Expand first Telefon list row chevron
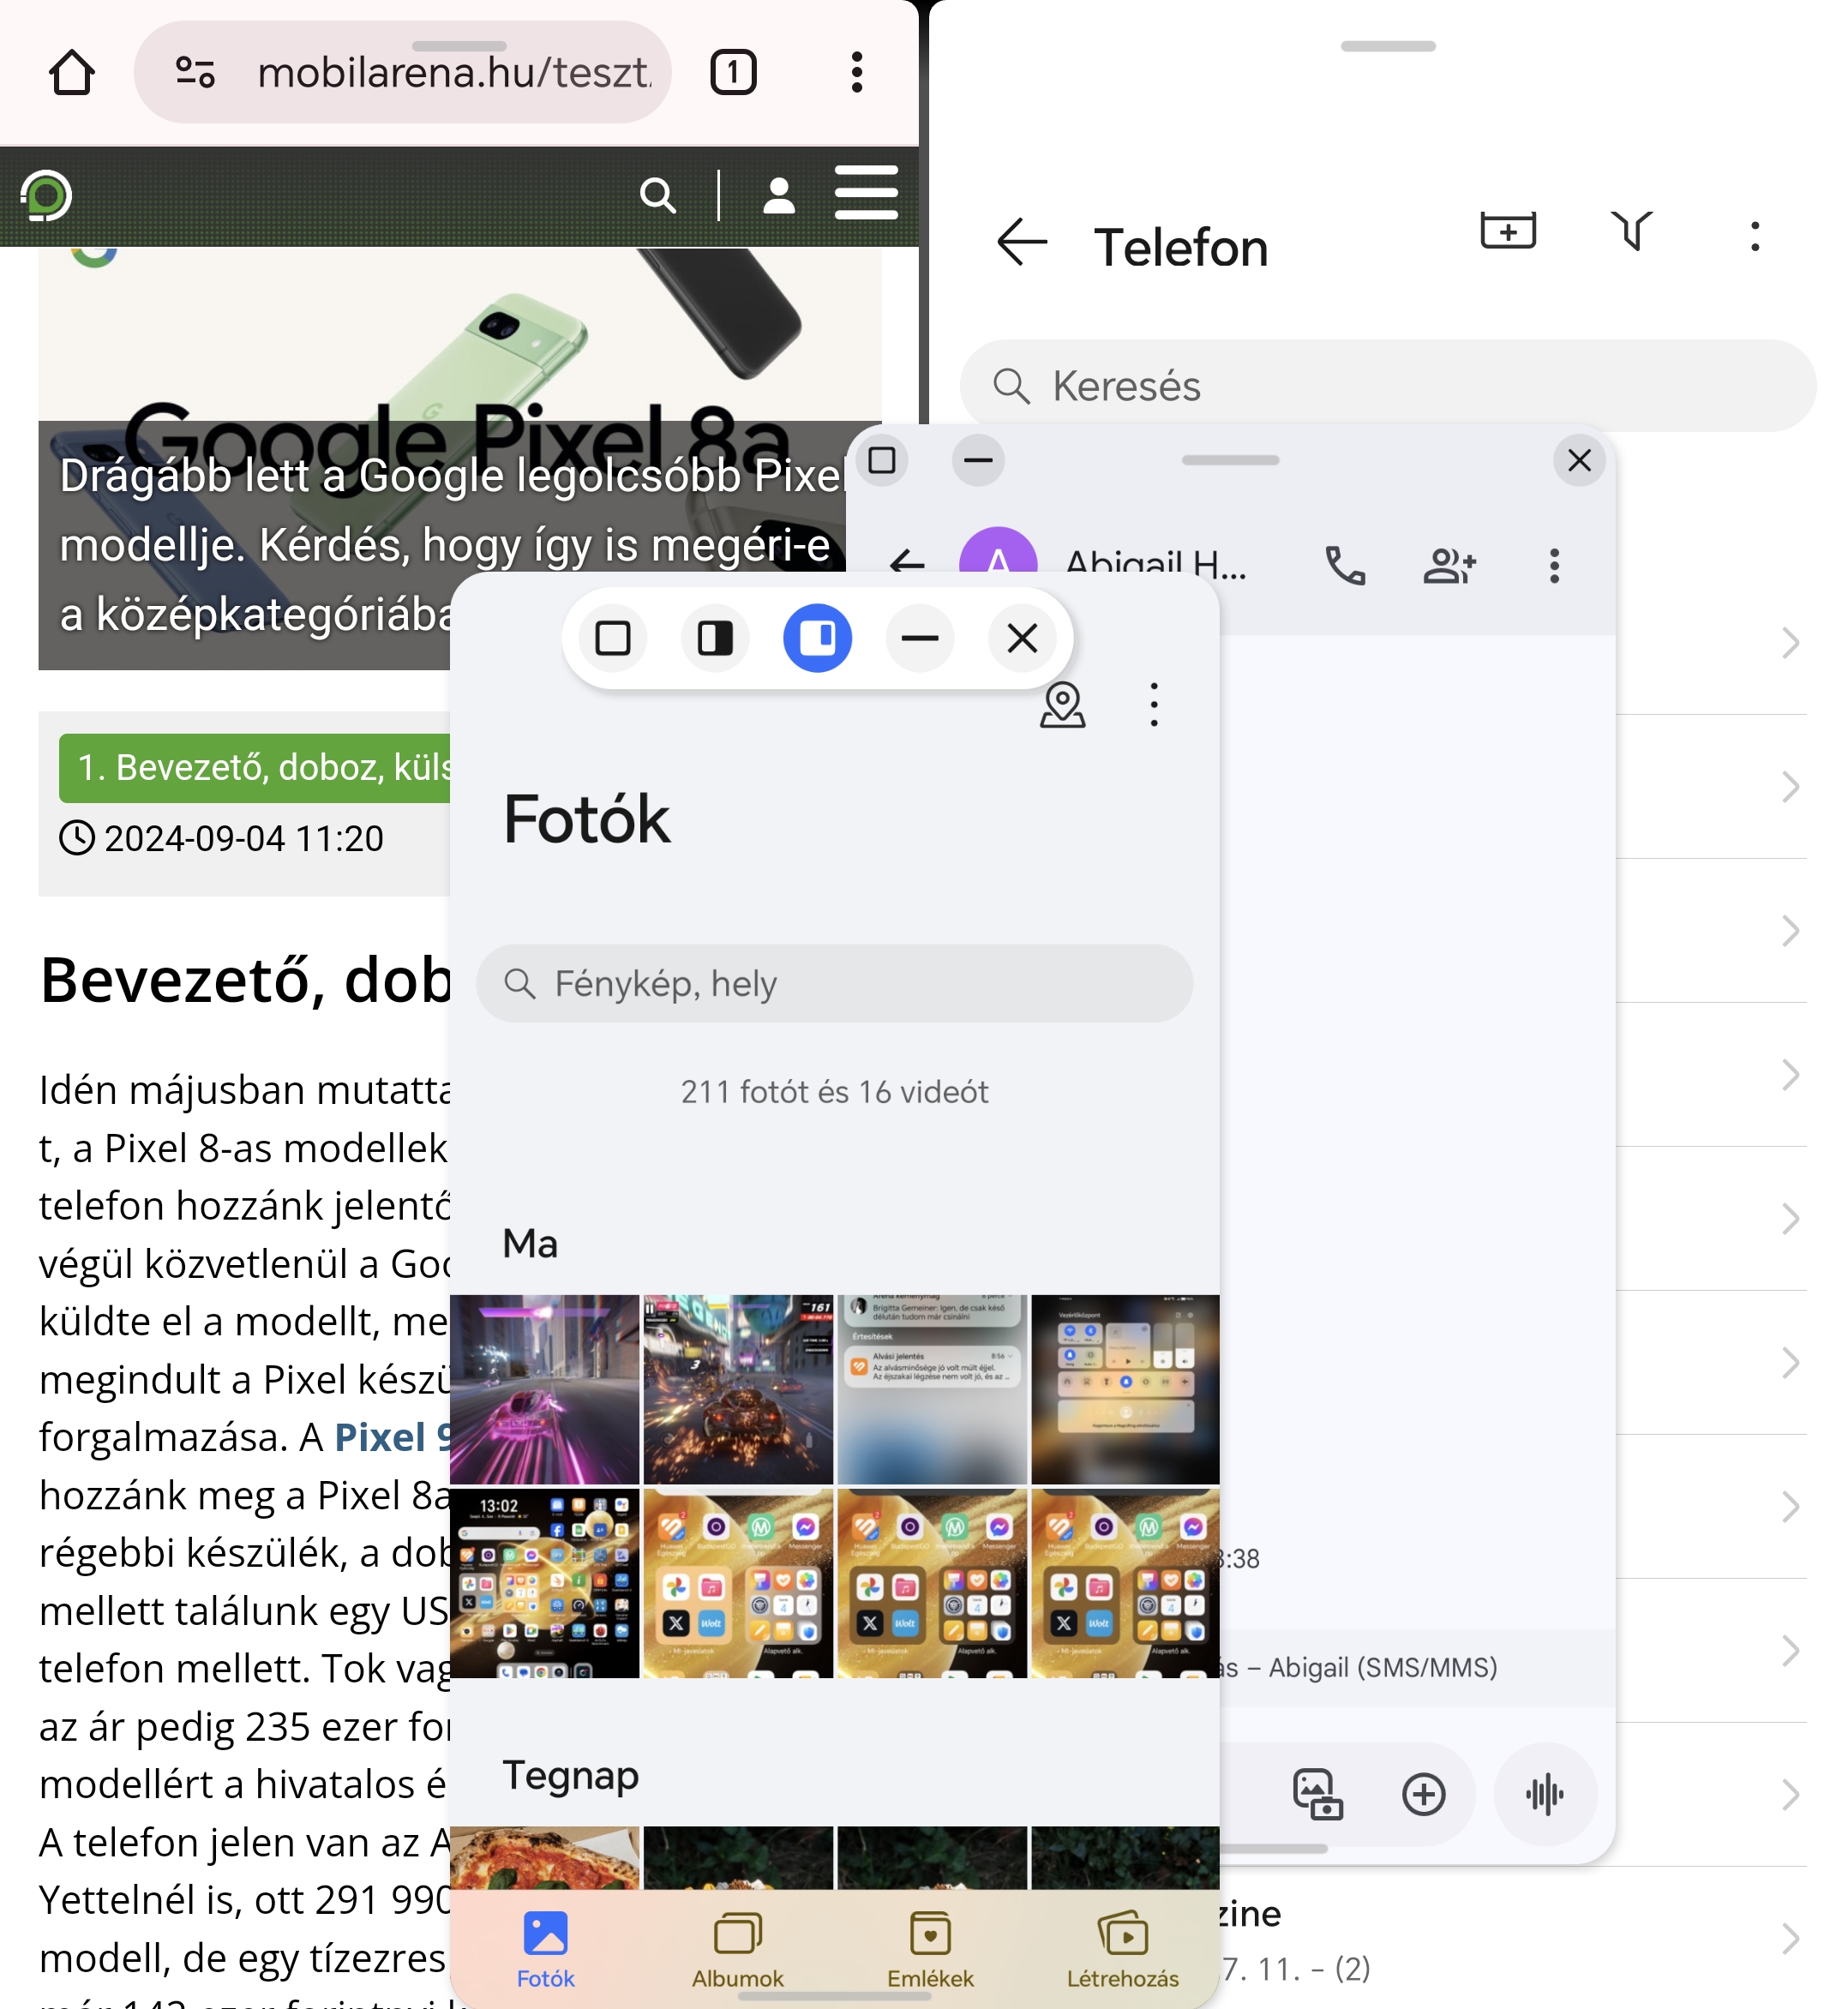The height and width of the screenshot is (2009, 1848). tap(1791, 643)
